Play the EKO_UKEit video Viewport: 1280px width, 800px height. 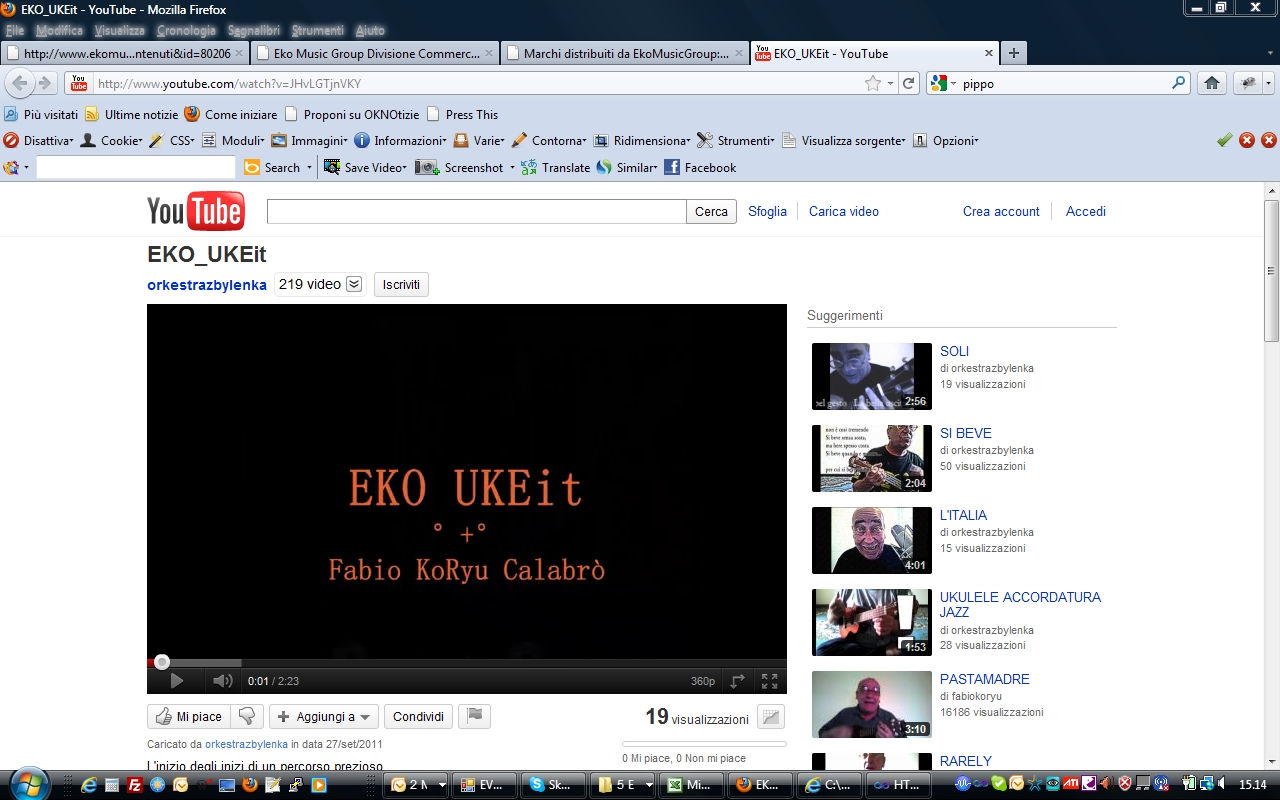(176, 681)
